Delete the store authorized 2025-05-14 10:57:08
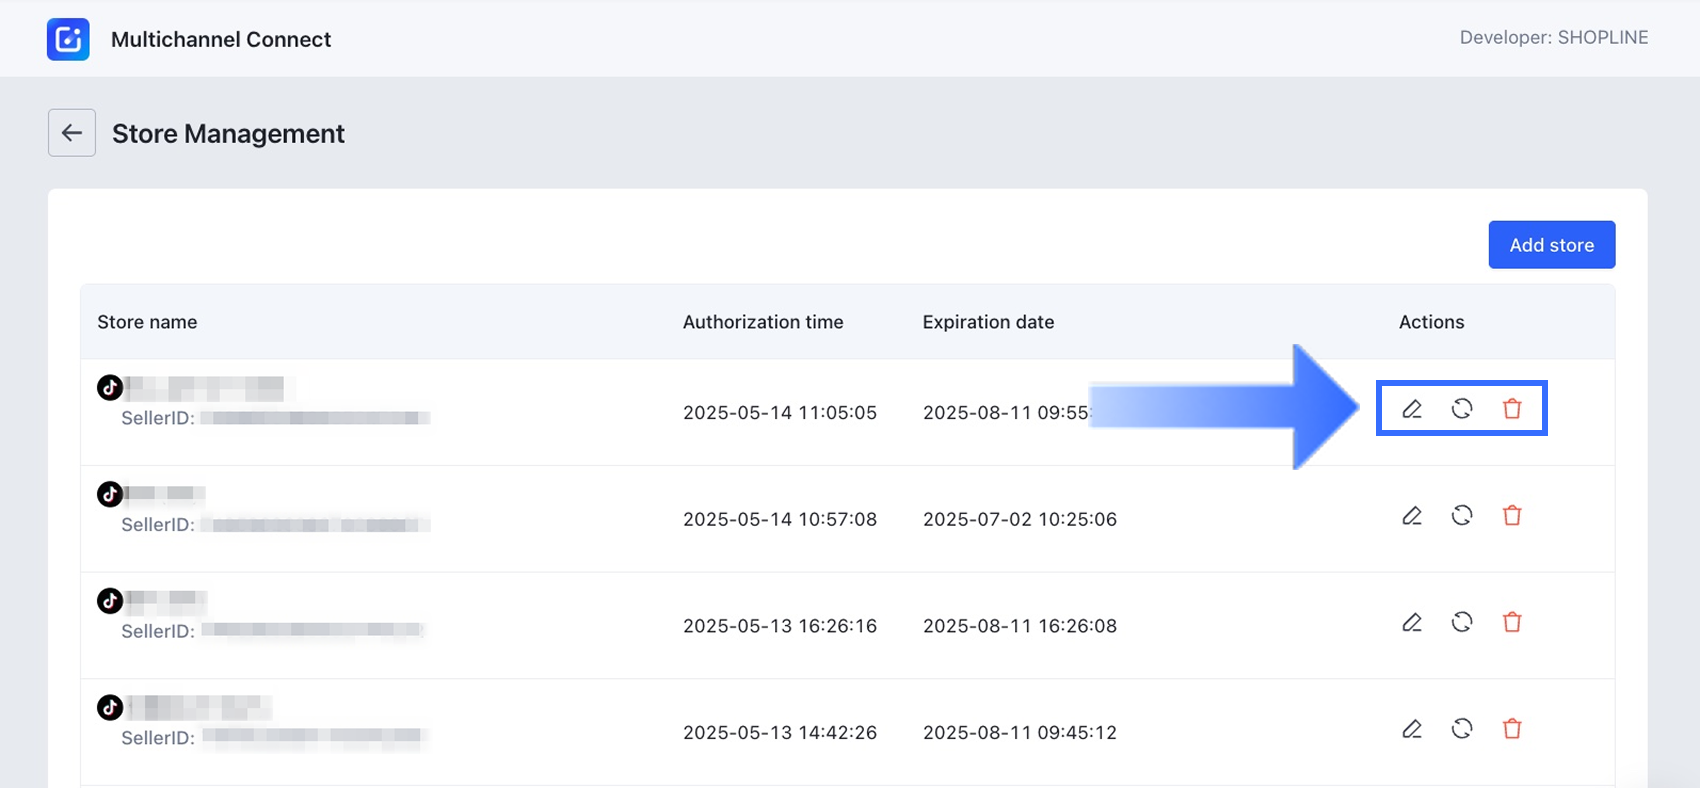1700x788 pixels. pos(1512,516)
